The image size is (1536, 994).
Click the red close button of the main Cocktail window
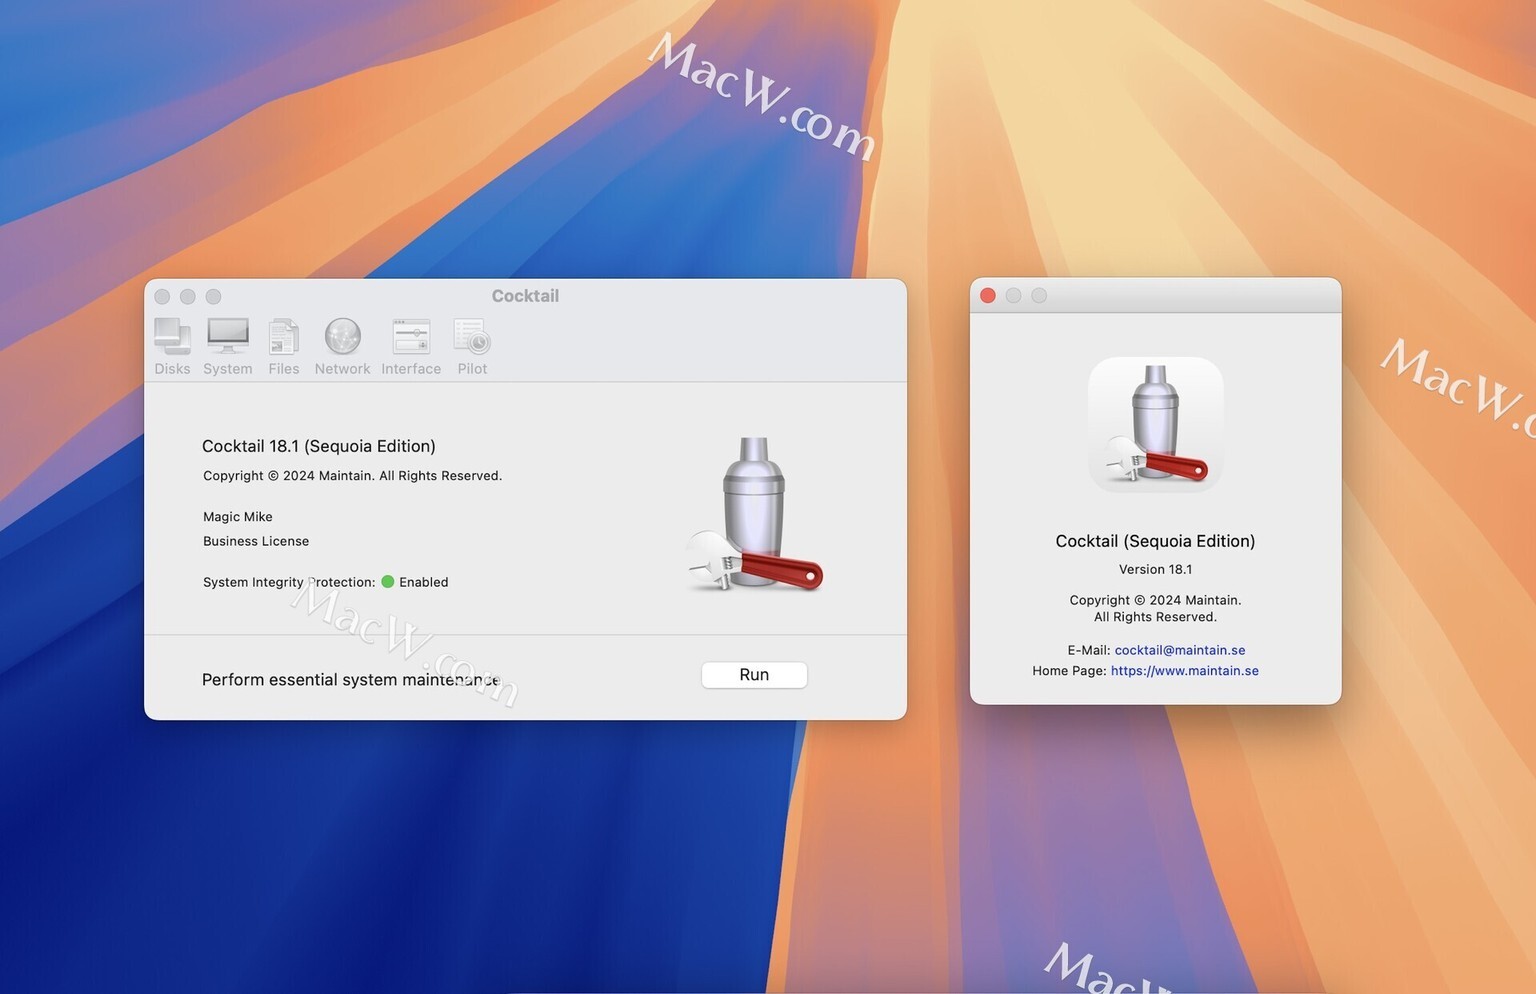tap(162, 297)
